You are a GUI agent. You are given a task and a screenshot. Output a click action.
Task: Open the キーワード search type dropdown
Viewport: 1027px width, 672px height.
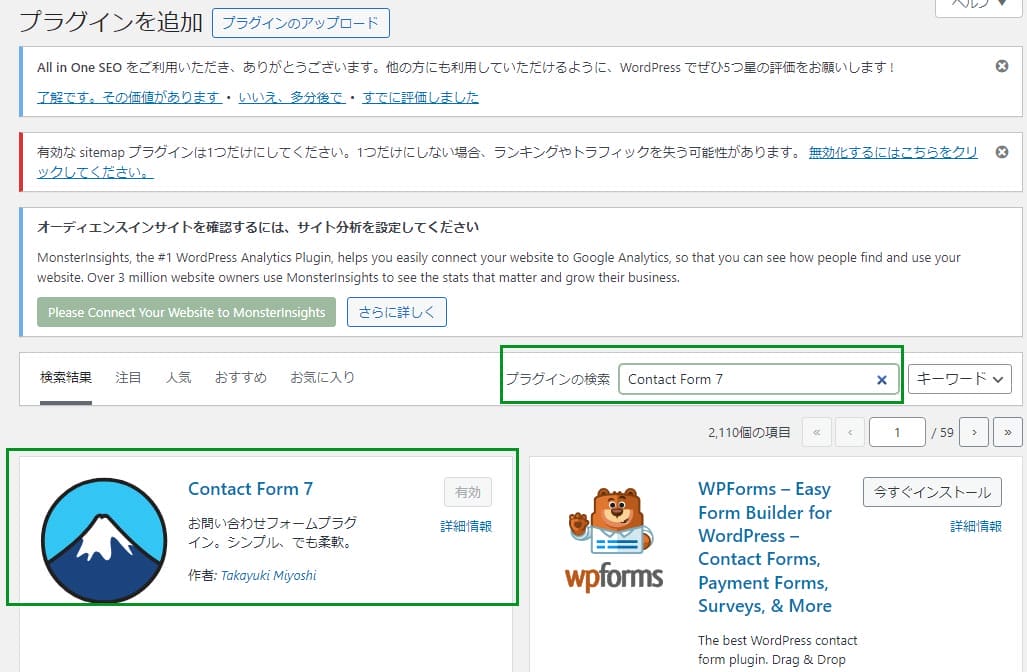click(959, 379)
